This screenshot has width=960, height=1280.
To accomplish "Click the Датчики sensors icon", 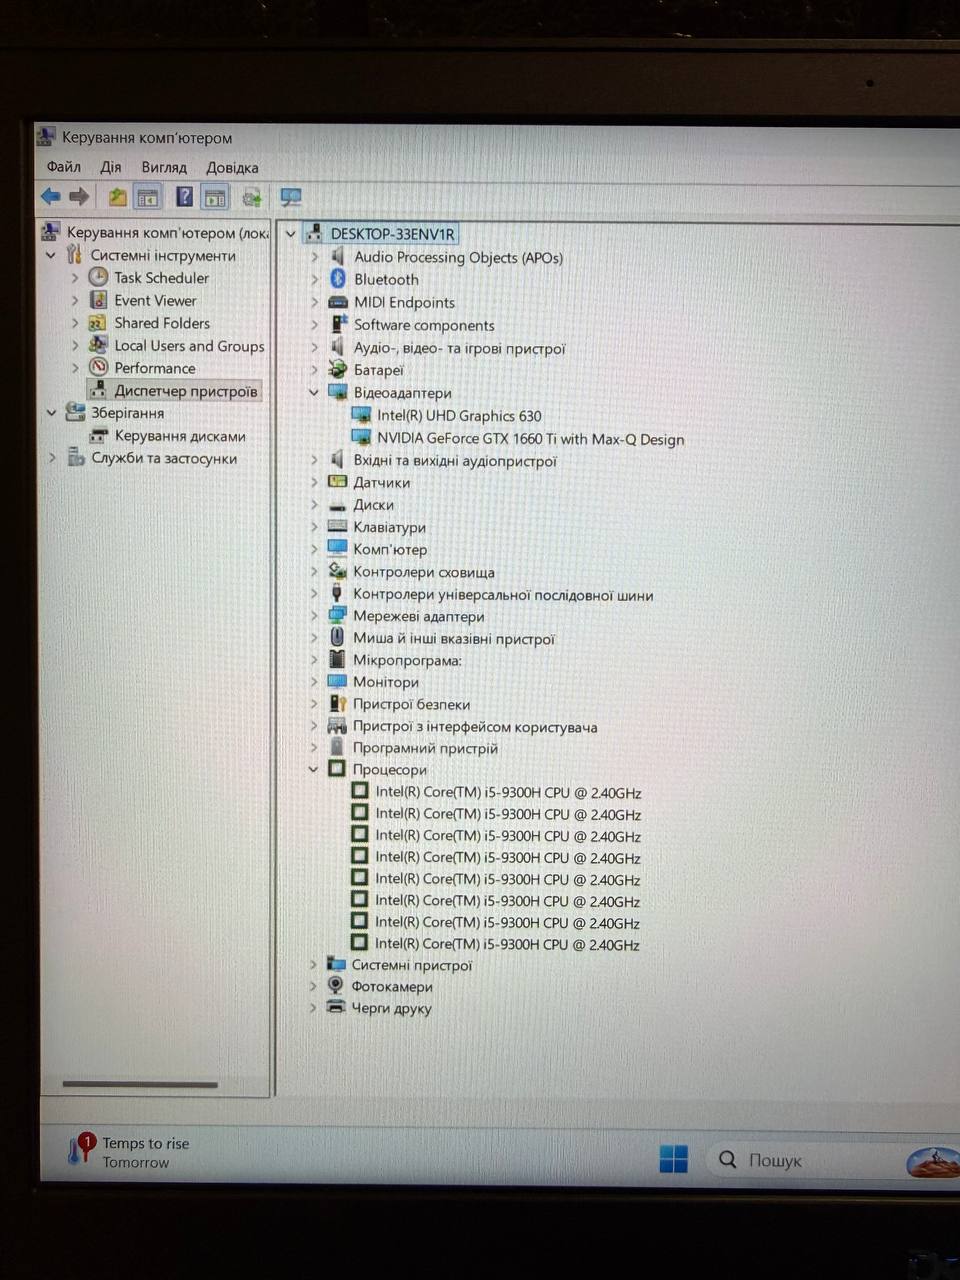I will pyautogui.click(x=338, y=482).
